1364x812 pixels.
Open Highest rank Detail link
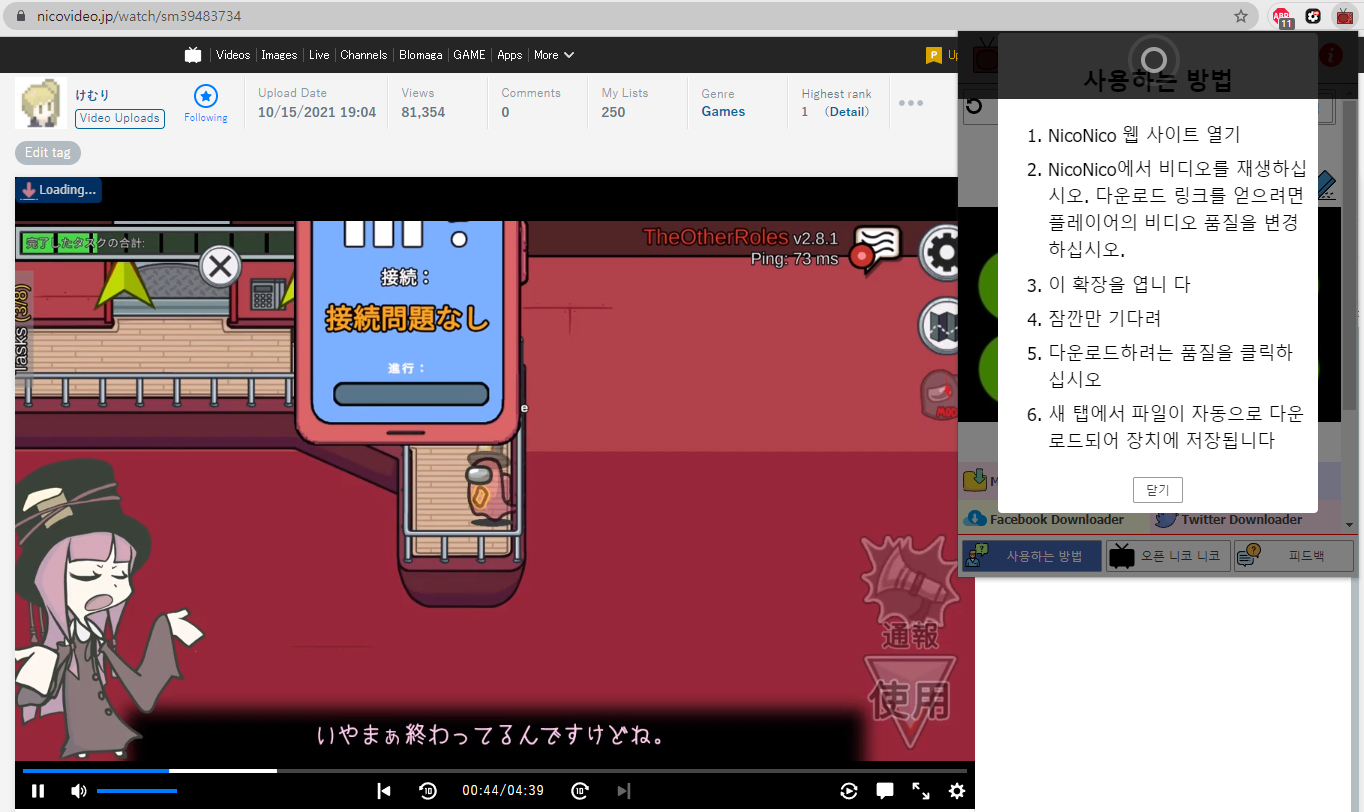(x=847, y=112)
